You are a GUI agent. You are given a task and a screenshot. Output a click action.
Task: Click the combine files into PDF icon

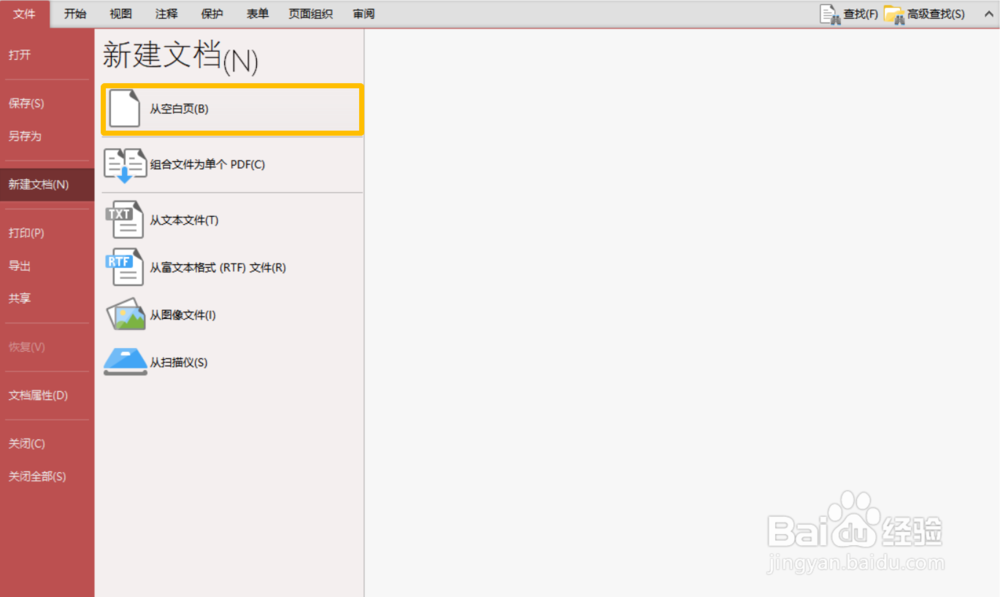click(125, 165)
